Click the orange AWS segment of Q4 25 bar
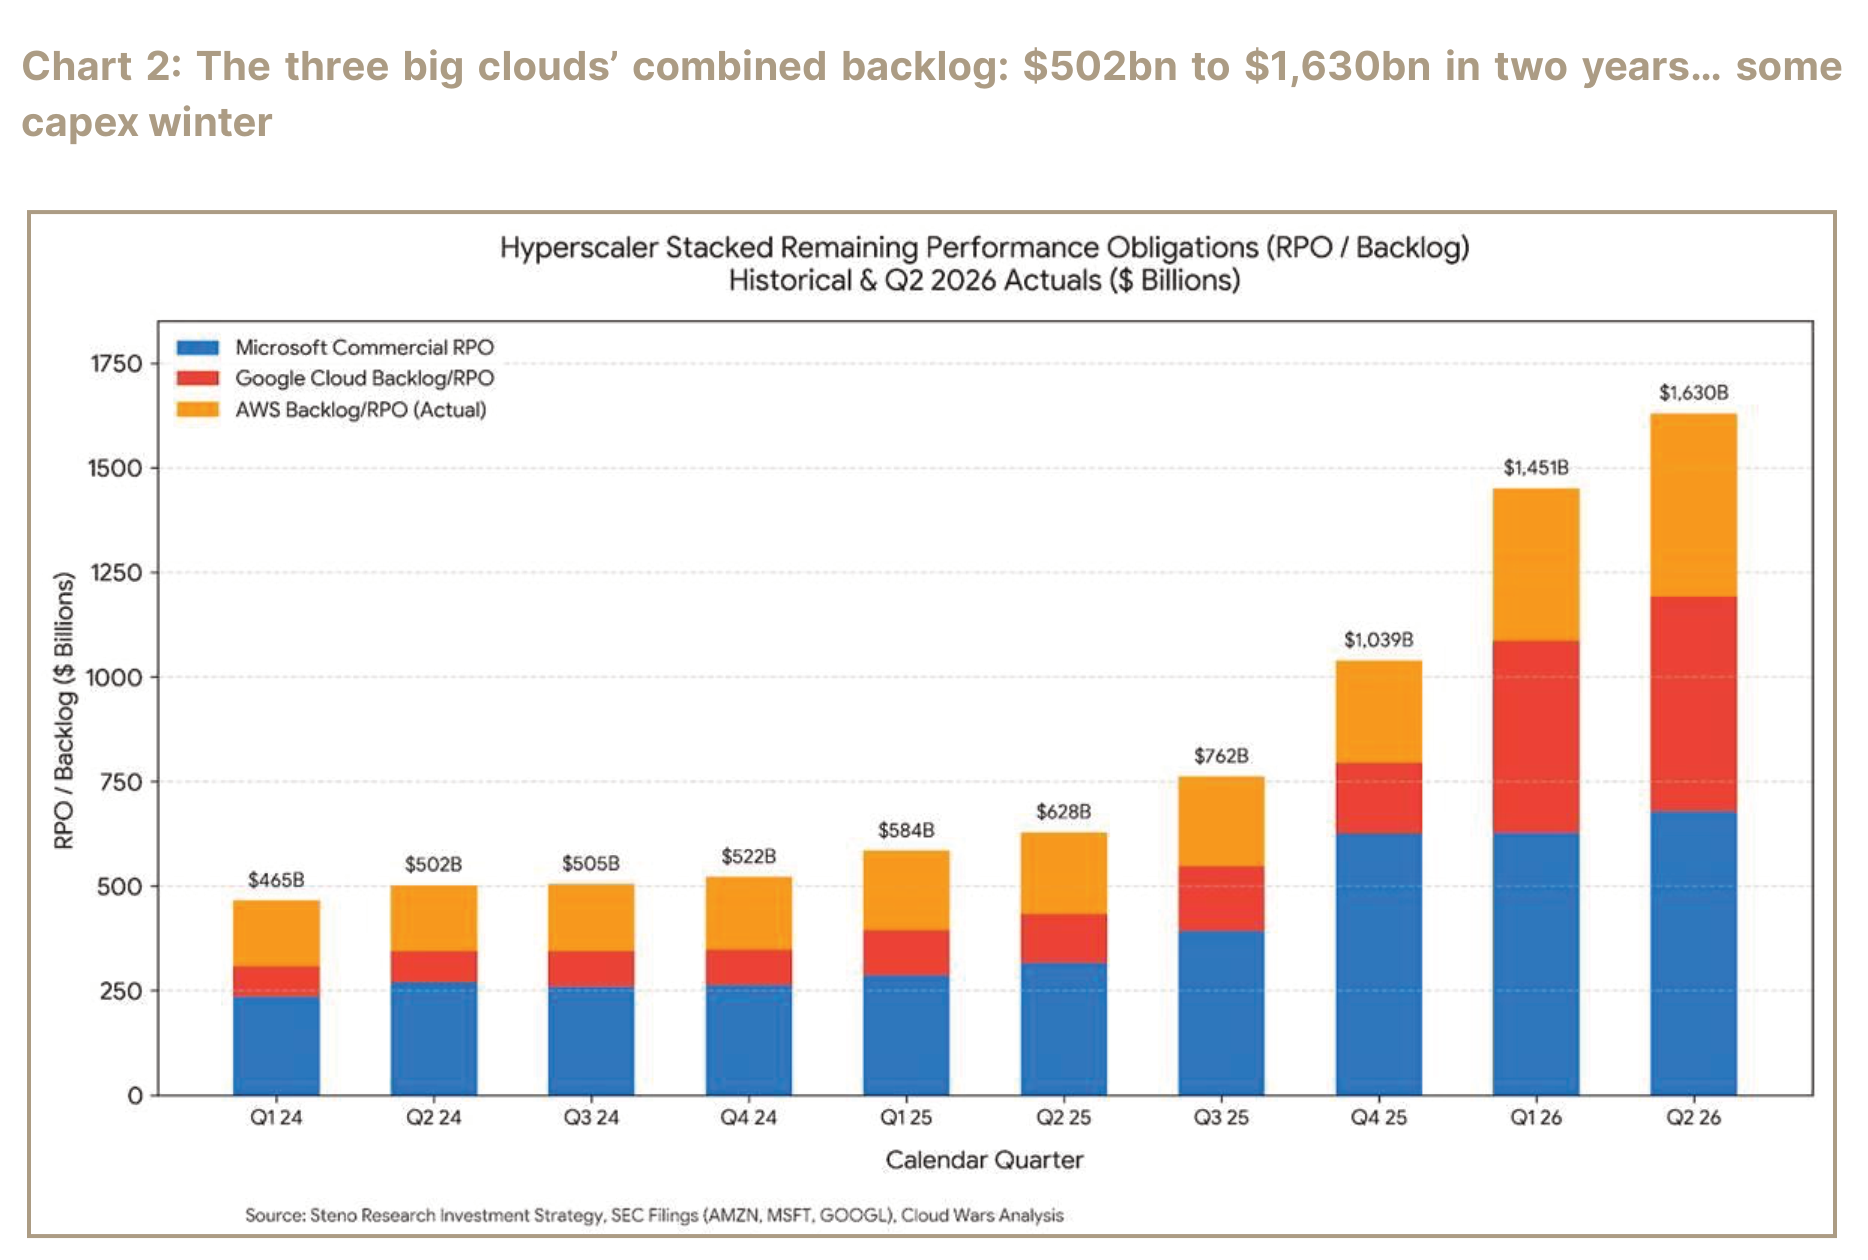 [x=1378, y=712]
